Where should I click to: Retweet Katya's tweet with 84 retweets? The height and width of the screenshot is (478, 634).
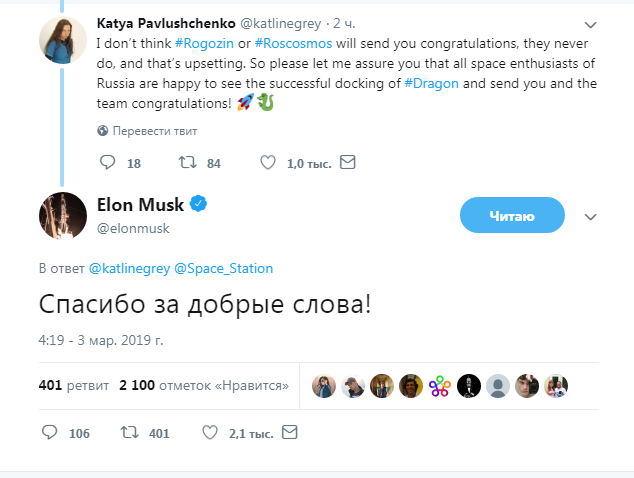[186, 162]
